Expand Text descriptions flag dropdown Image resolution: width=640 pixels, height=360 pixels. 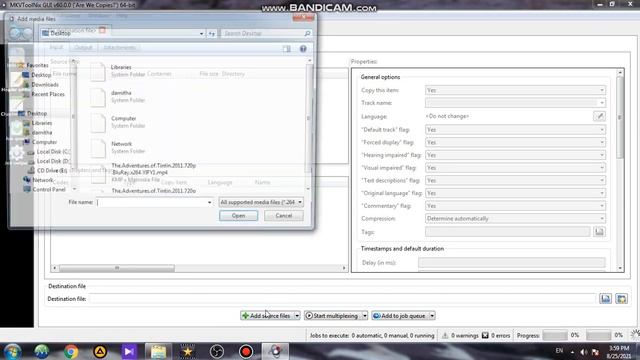click(602, 180)
